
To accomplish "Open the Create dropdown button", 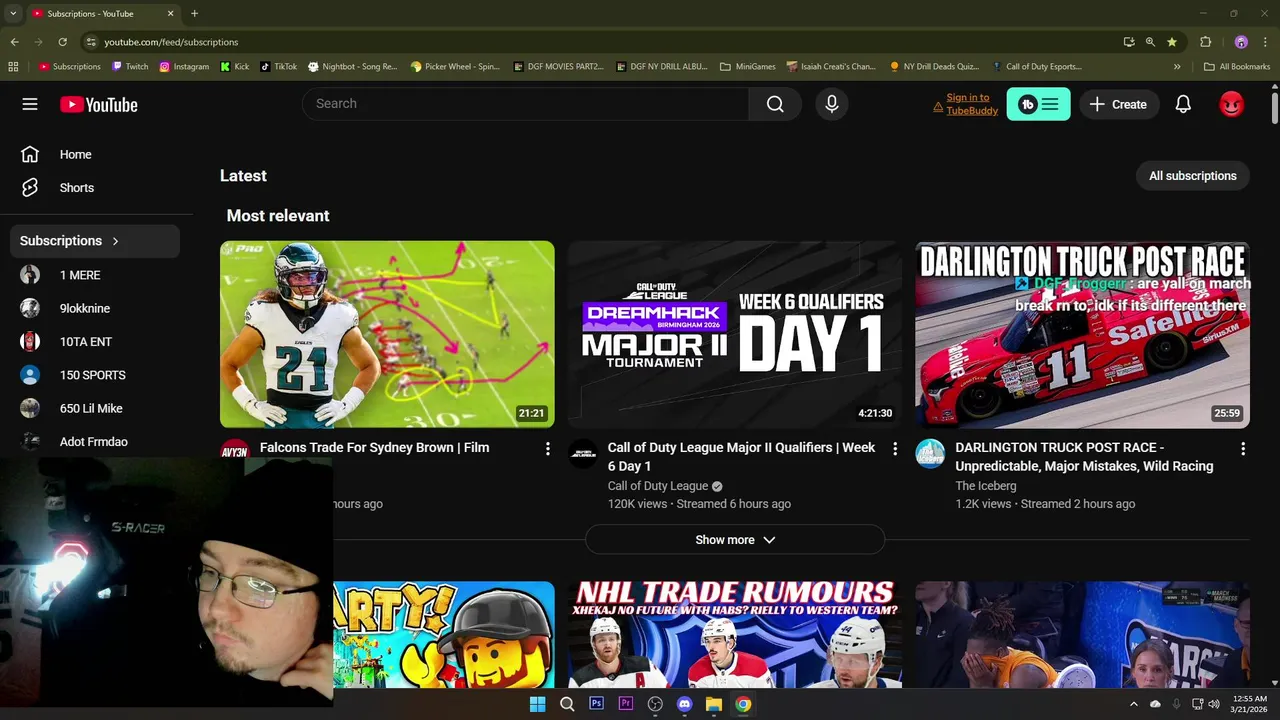I will click(x=1119, y=104).
